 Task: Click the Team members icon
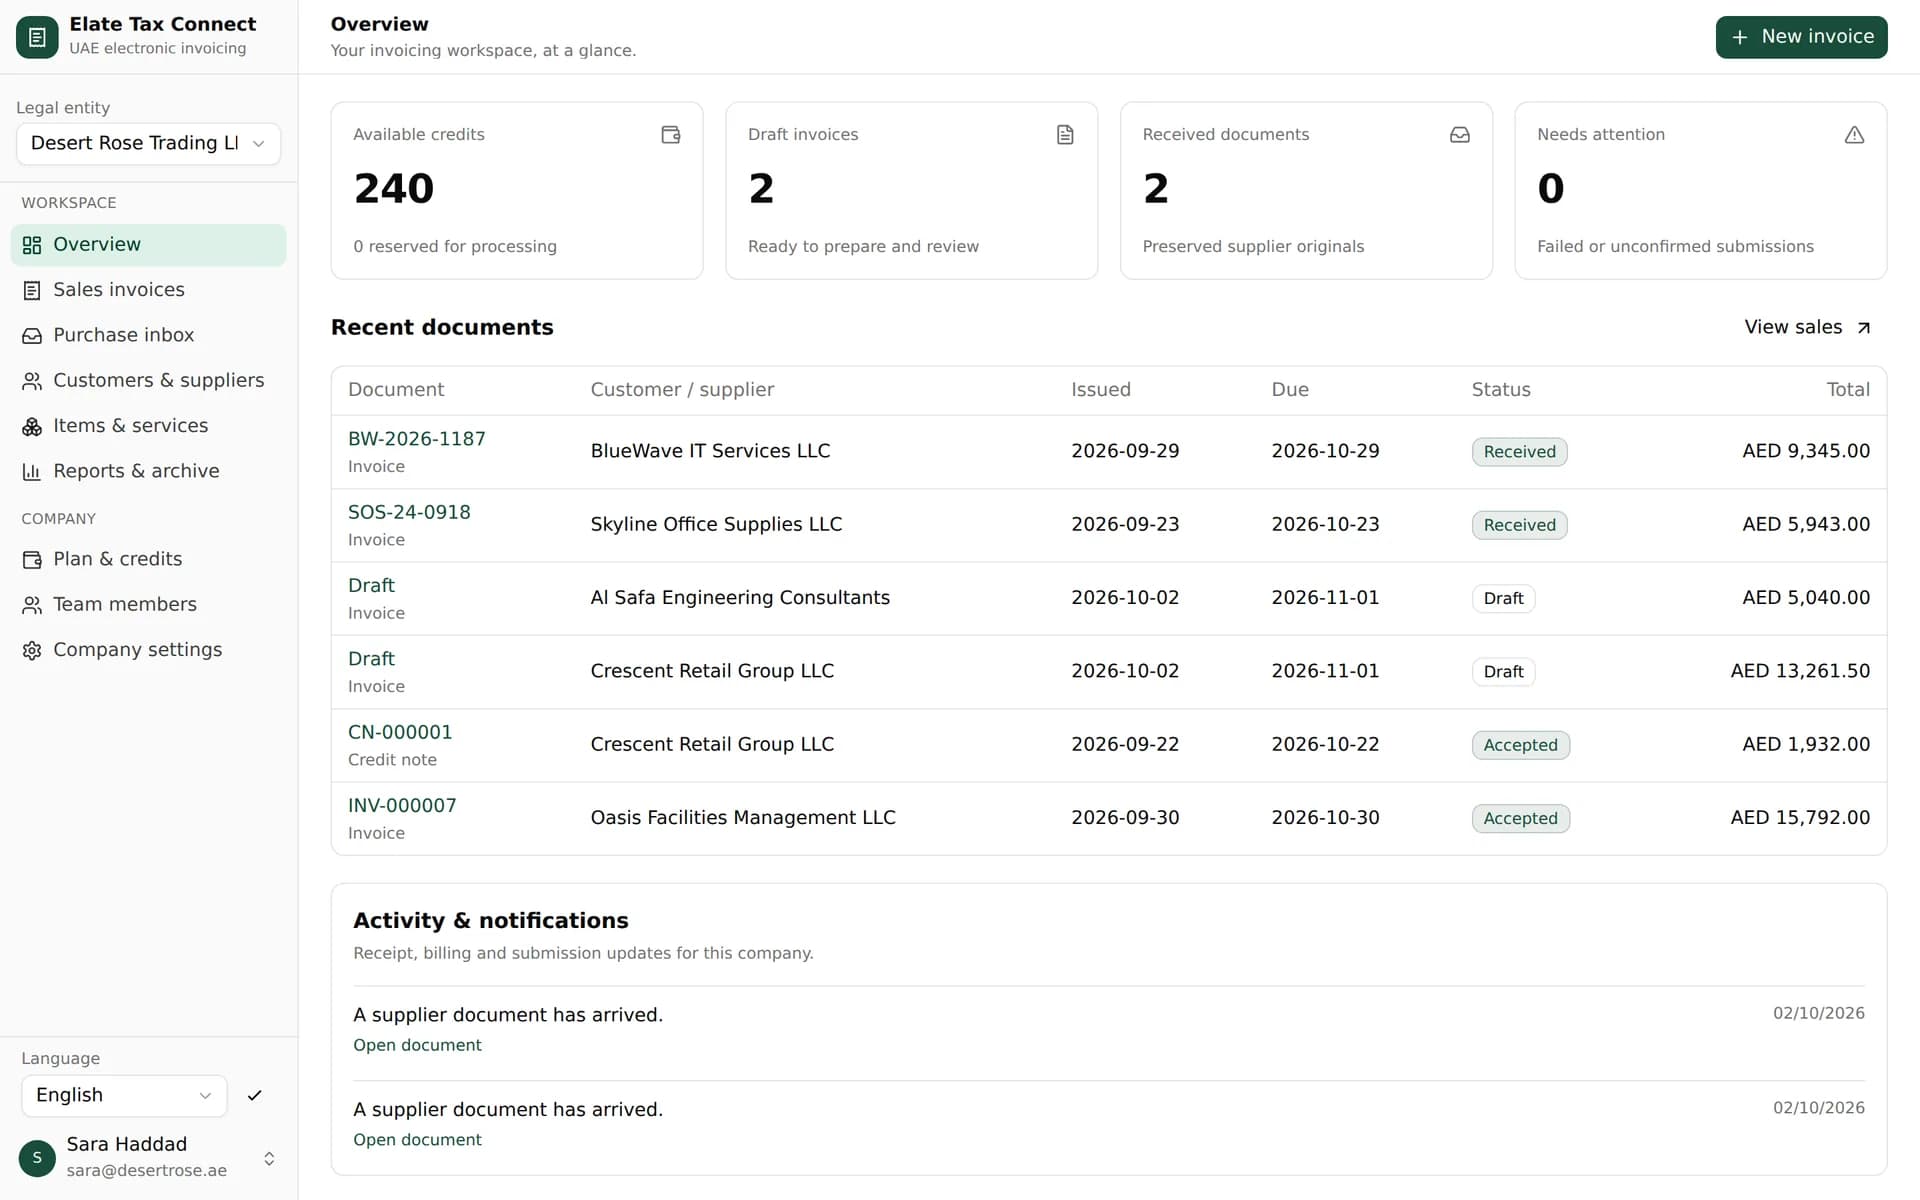coord(32,605)
